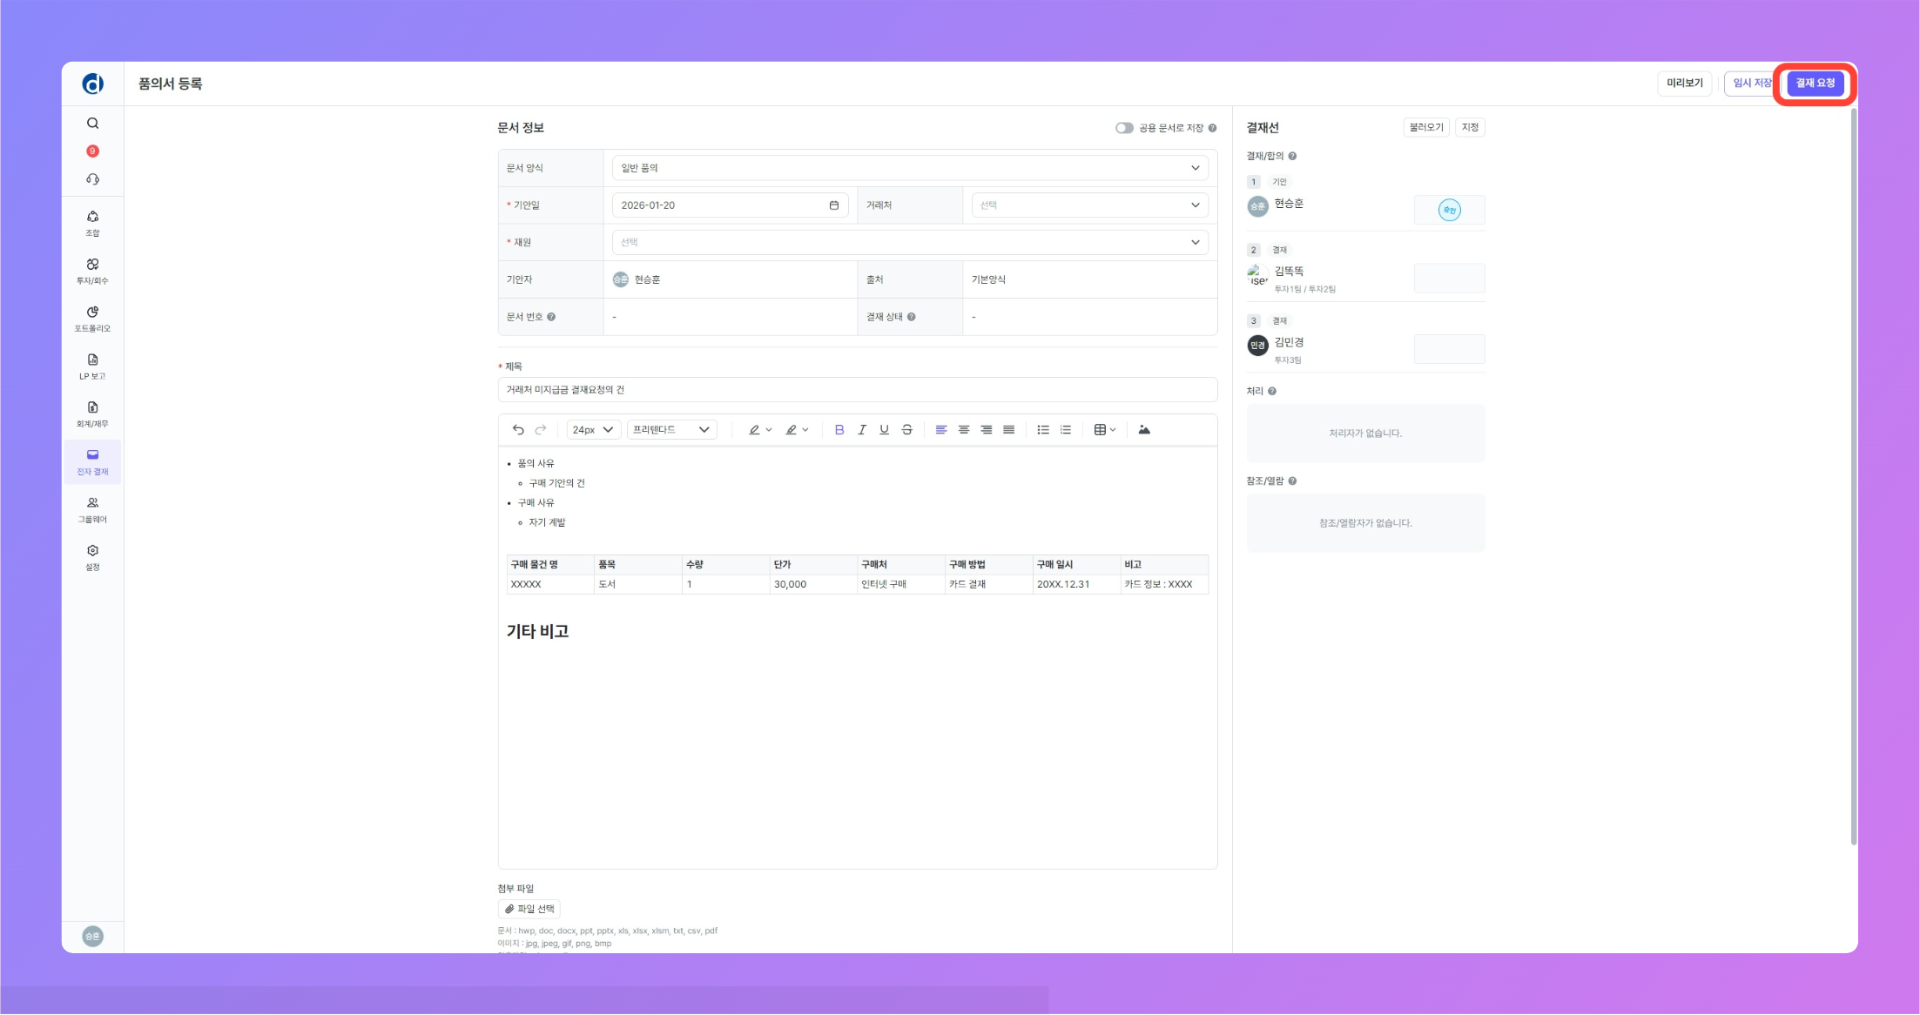The image size is (1920, 1015).
Task: Click the undo icon in editor toolbar
Action: [x=518, y=430]
